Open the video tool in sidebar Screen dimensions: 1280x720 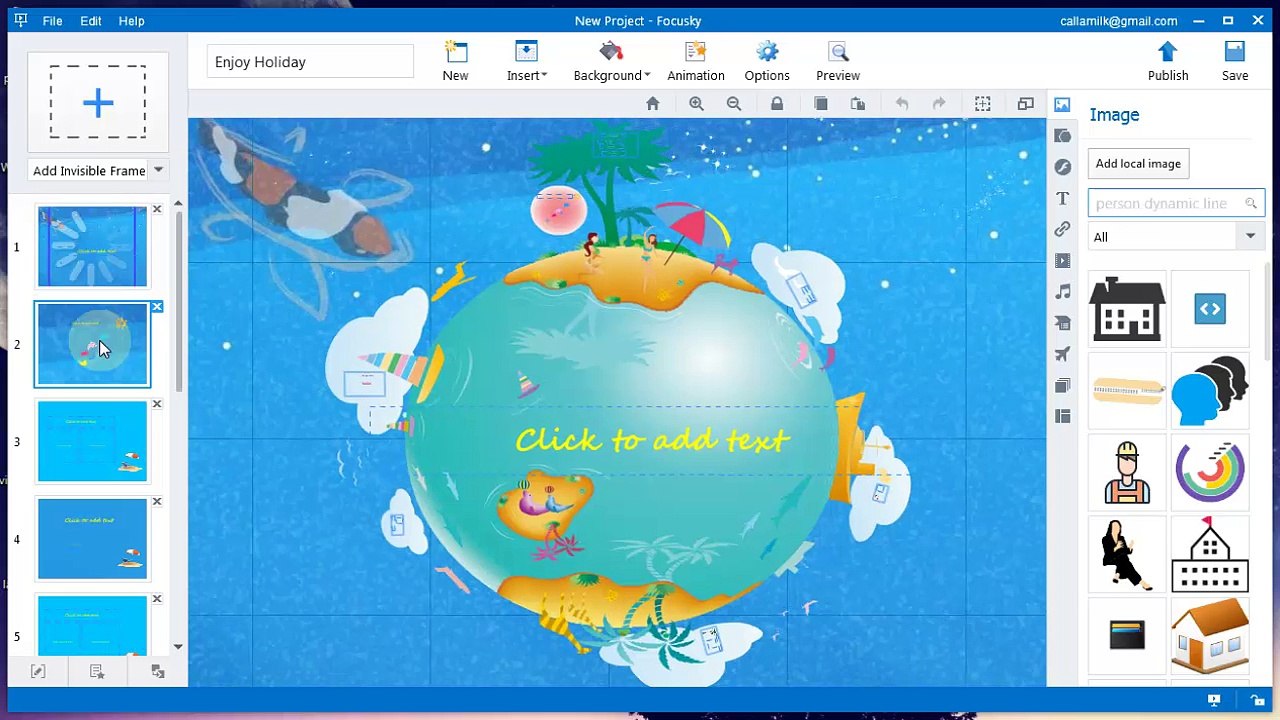(x=1062, y=261)
